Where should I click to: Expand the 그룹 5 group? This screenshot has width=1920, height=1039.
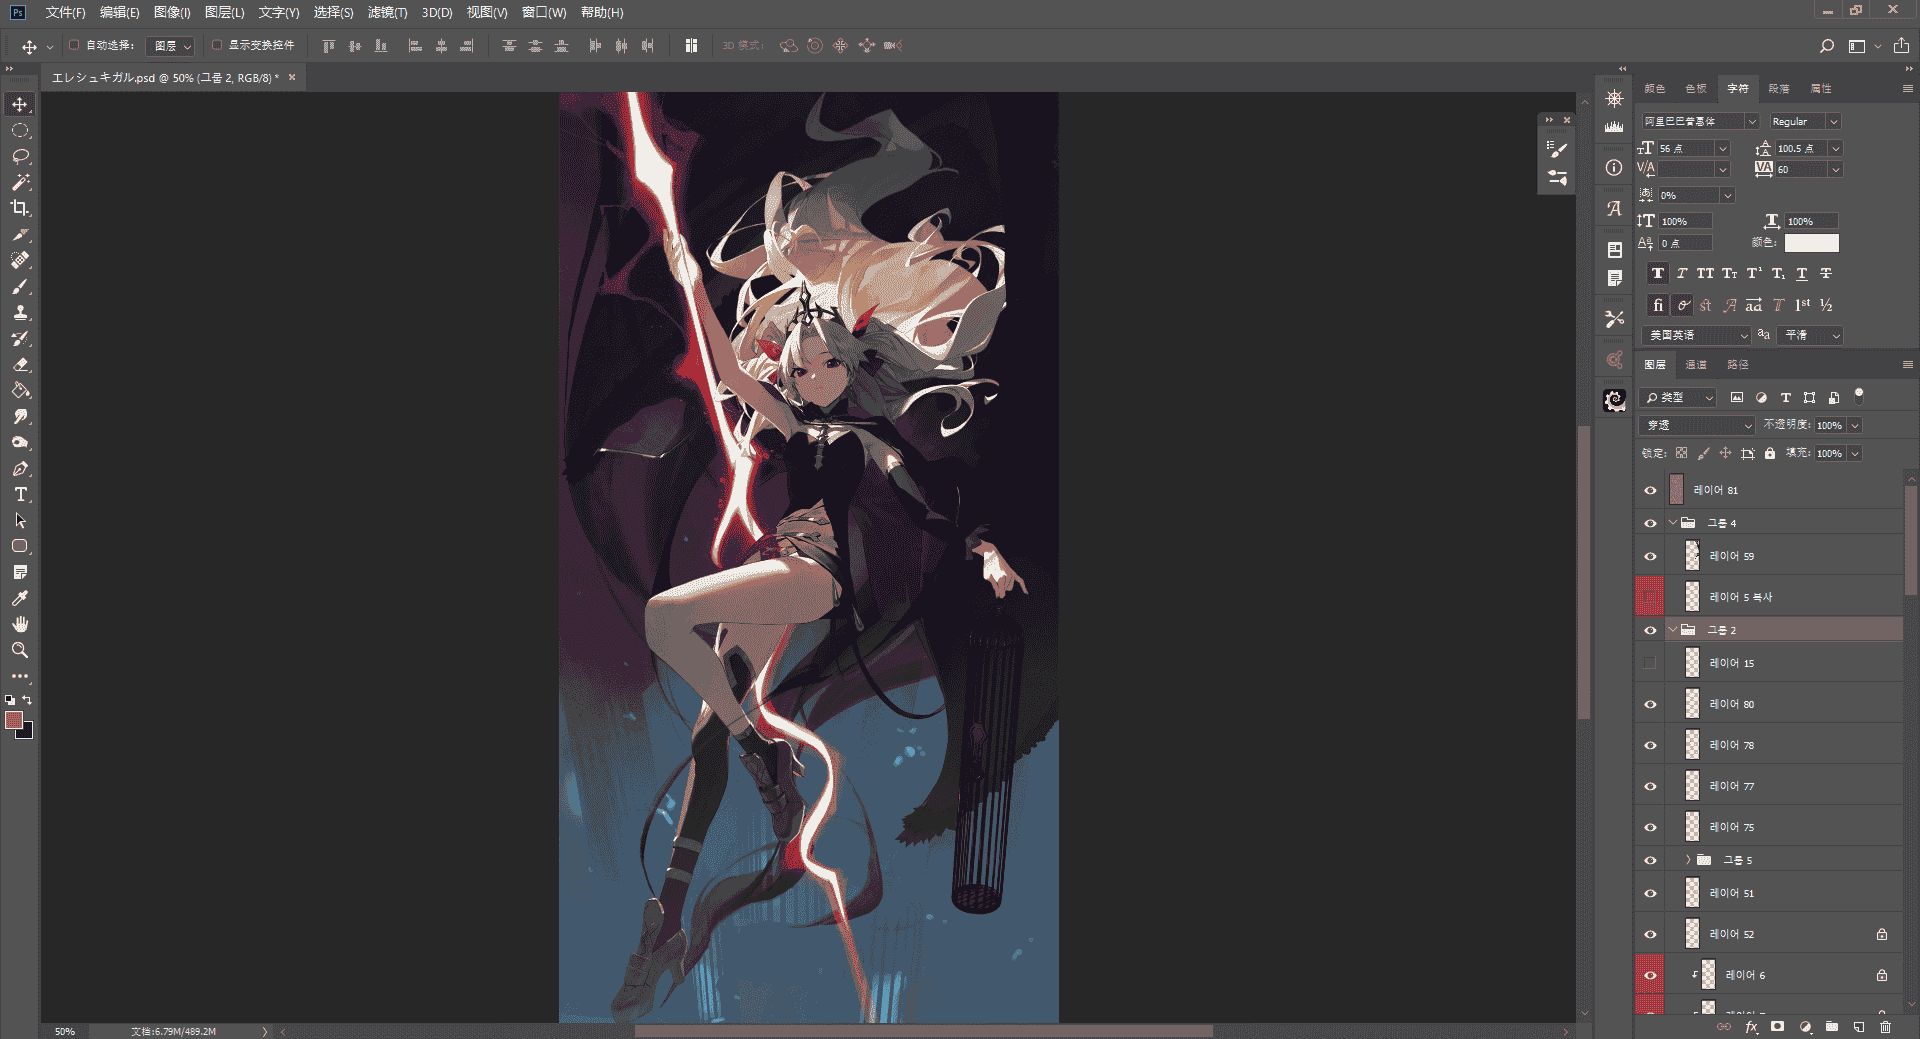pos(1688,860)
